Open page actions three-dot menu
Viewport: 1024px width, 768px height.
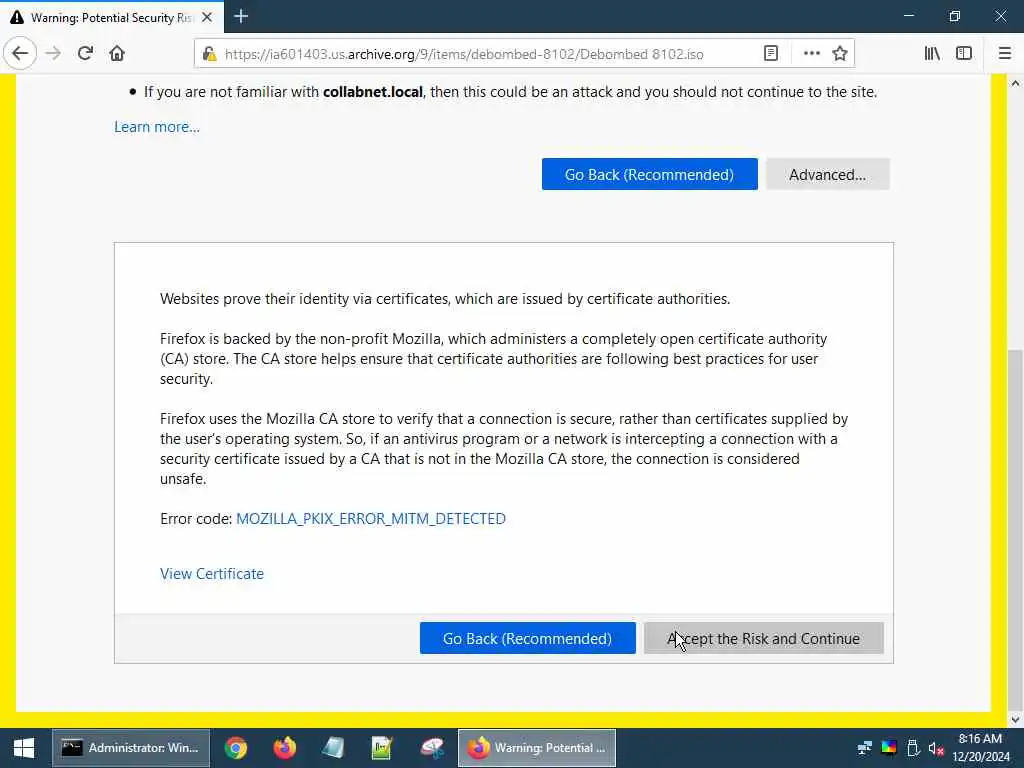click(x=812, y=54)
